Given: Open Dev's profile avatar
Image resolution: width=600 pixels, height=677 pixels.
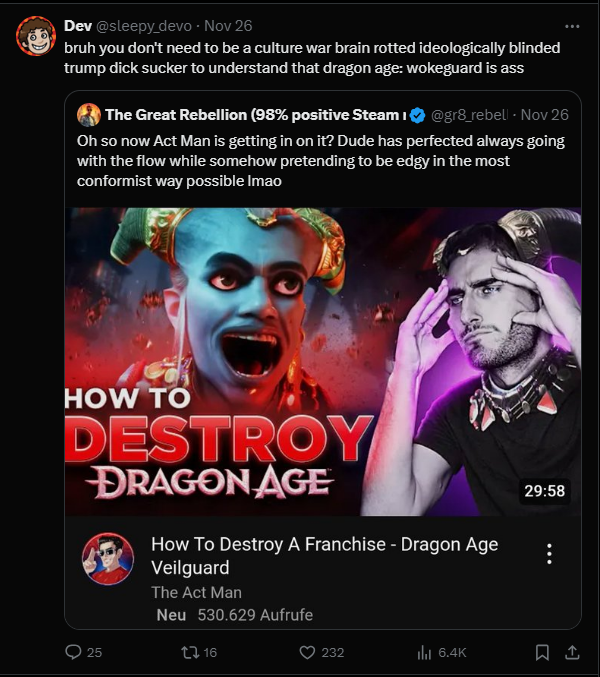Looking at the screenshot, I should [36, 36].
